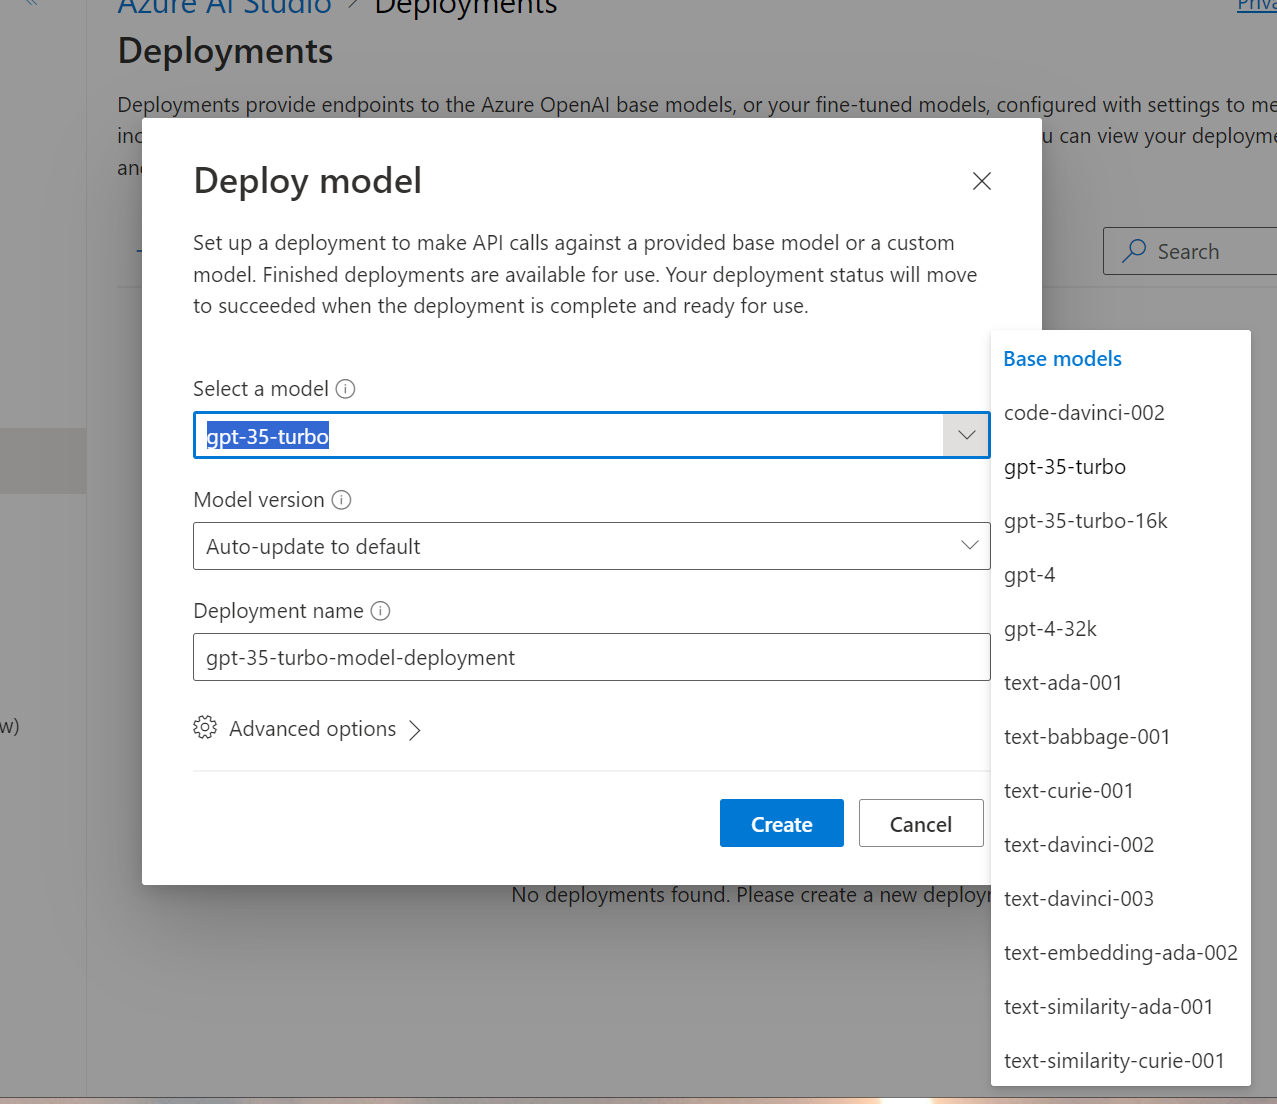Select text-davinci-003 from base models
The width and height of the screenshot is (1277, 1104).
point(1078,899)
